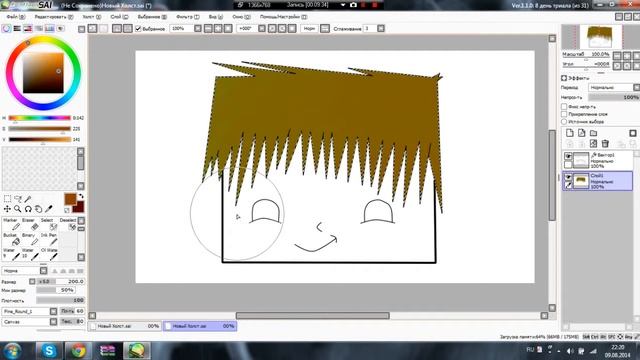Click the horizontal canvas scrollbar
The height and width of the screenshot is (360, 640).
coord(313,316)
